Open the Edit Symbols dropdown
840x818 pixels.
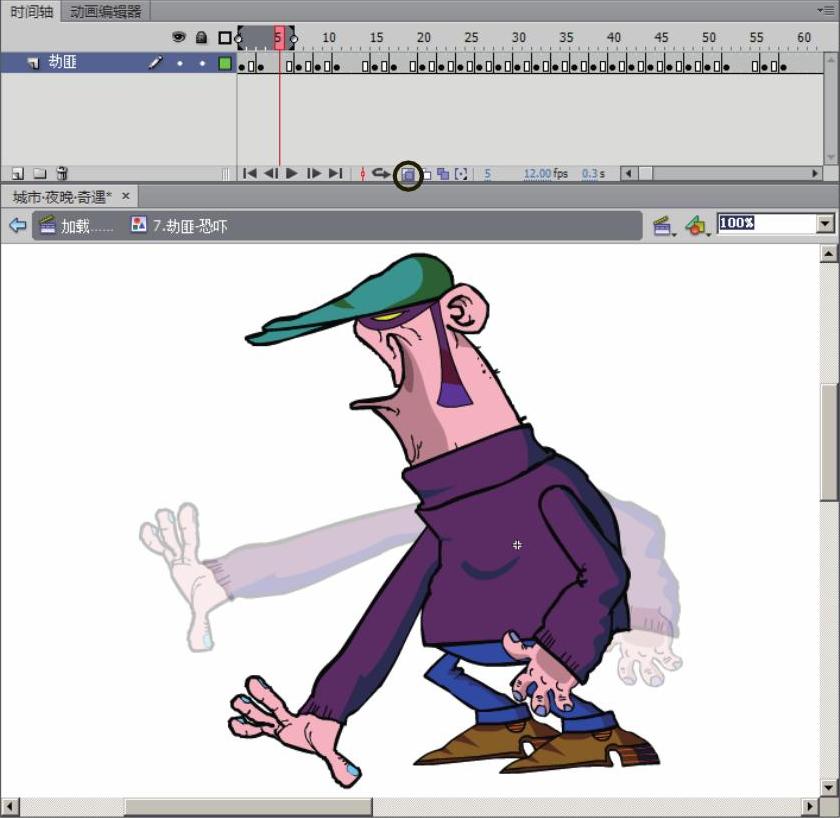[x=696, y=226]
